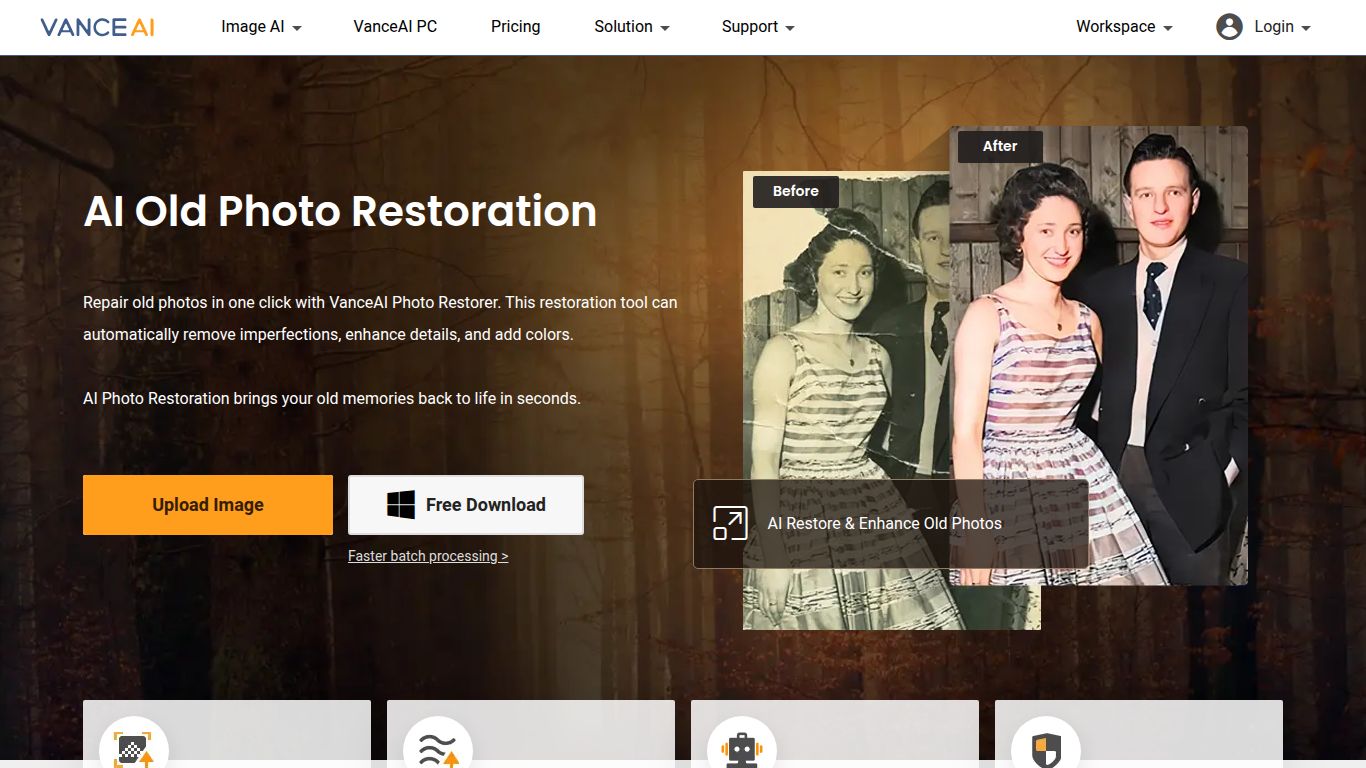Open the Workspace dropdown
This screenshot has height=768, width=1366.
pyautogui.click(x=1122, y=27)
